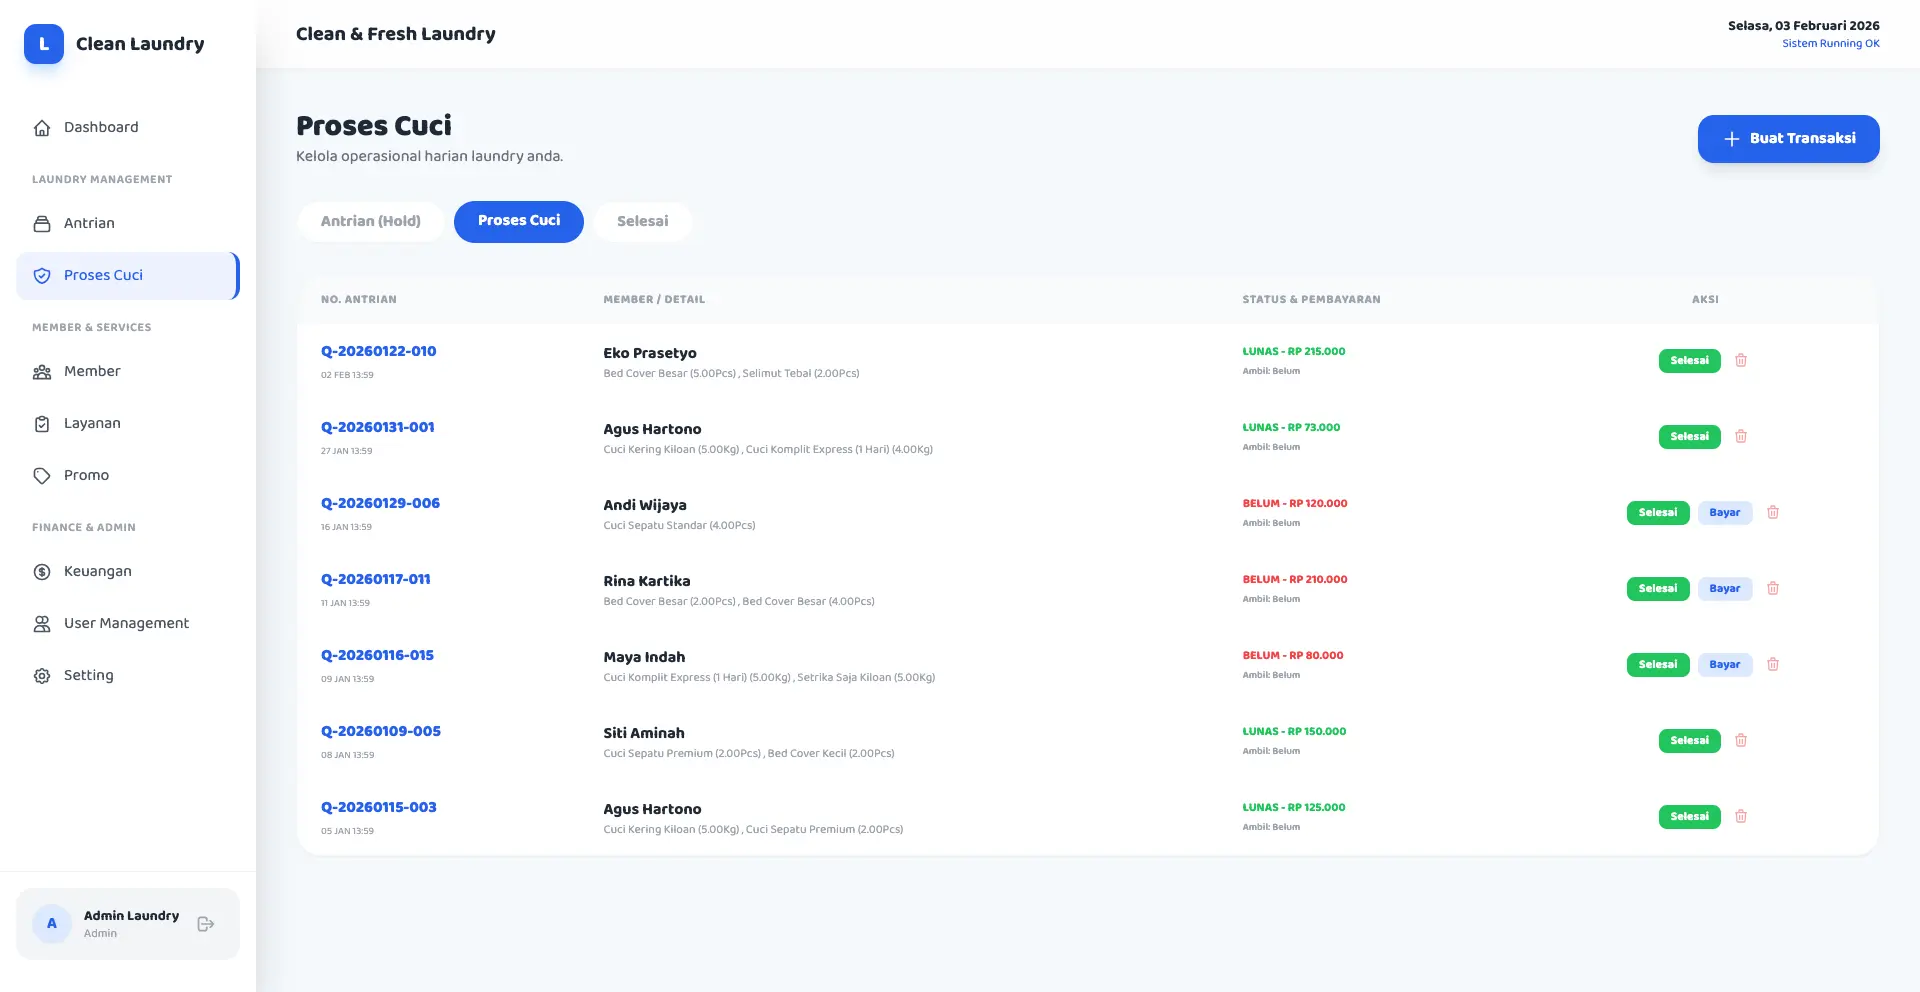This screenshot has height=992, width=1920.
Task: Delete order Q-20260115-003 using trash icon
Action: pos(1741,817)
